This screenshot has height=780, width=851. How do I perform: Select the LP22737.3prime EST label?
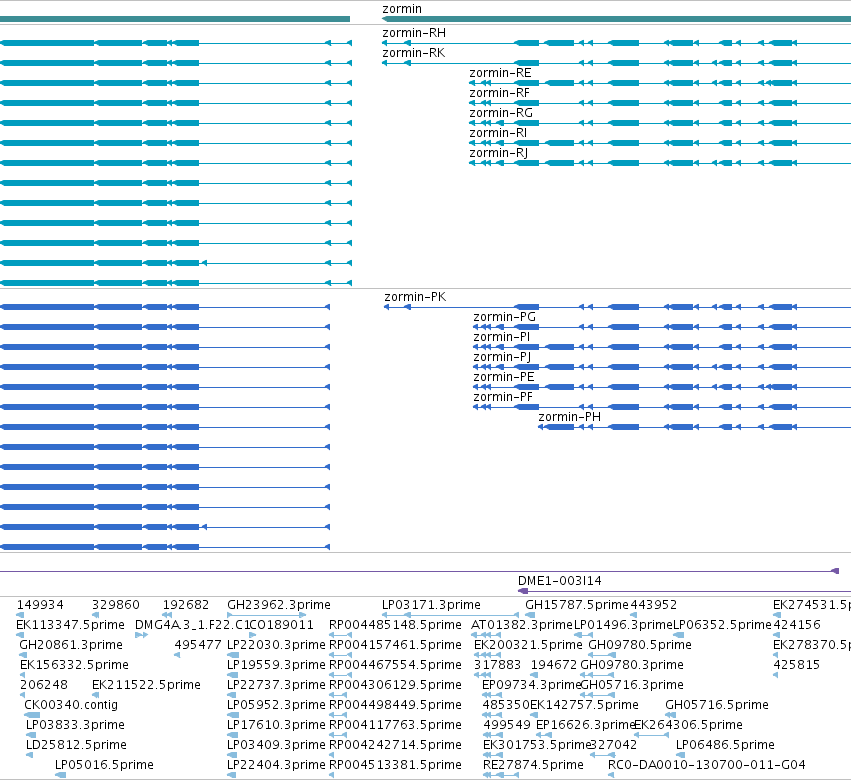tap(276, 685)
